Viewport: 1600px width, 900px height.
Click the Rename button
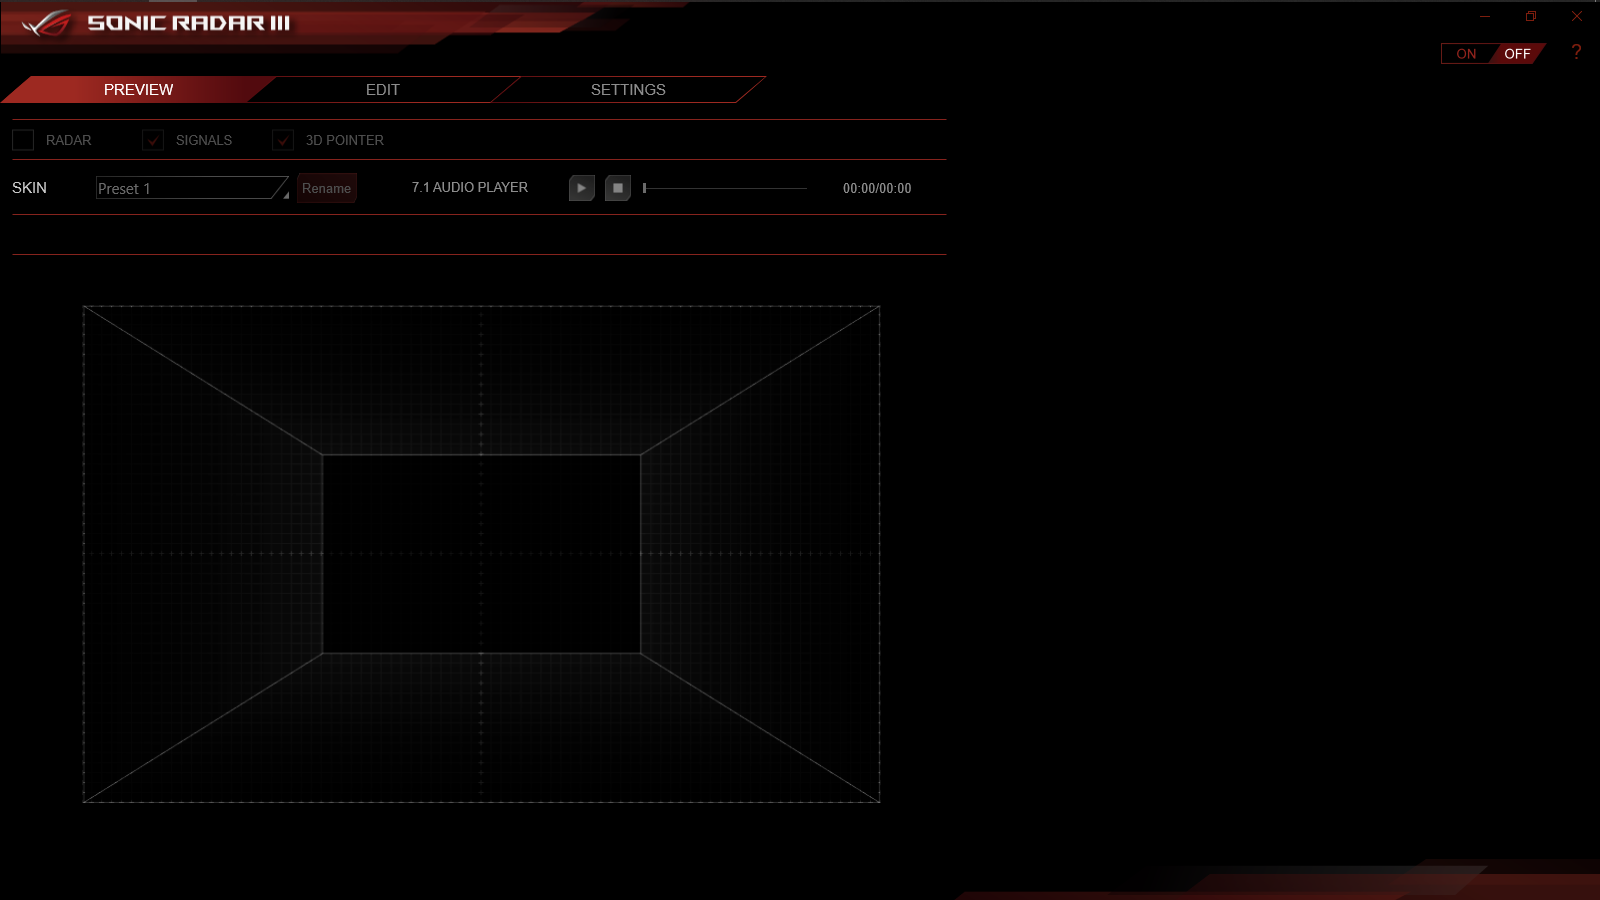point(327,188)
